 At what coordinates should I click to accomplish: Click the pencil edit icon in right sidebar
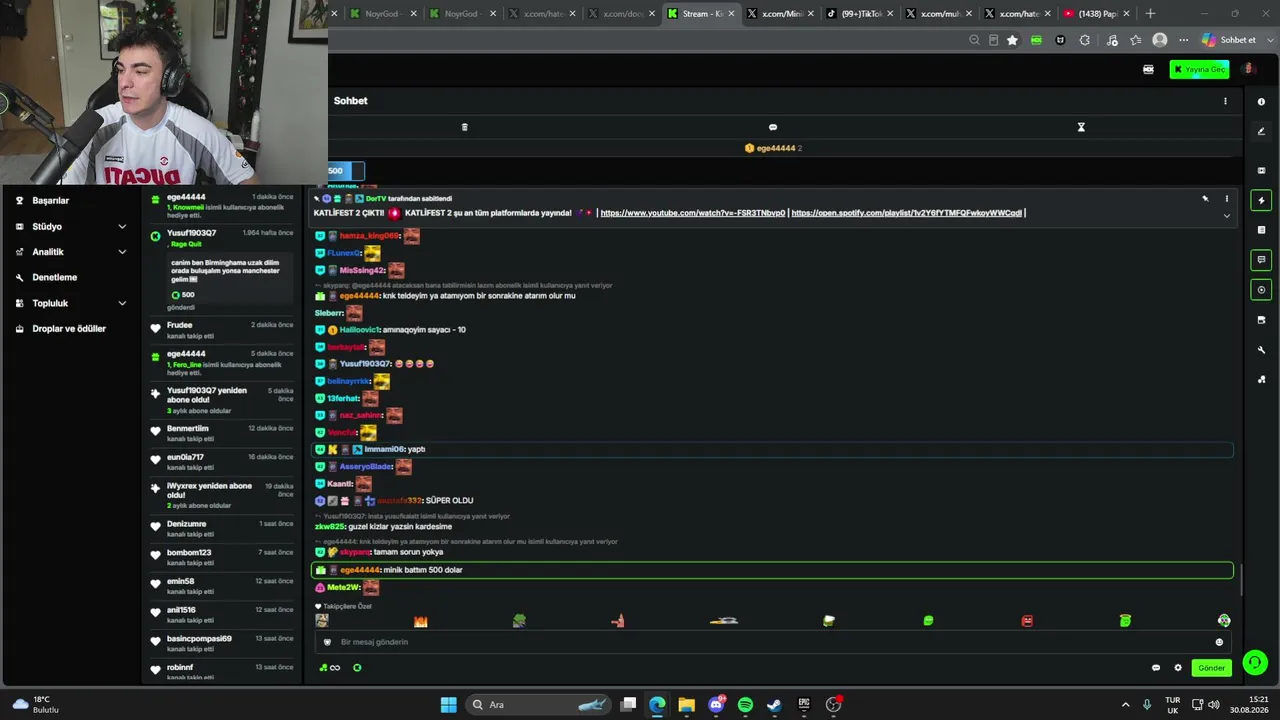coord(1261,131)
